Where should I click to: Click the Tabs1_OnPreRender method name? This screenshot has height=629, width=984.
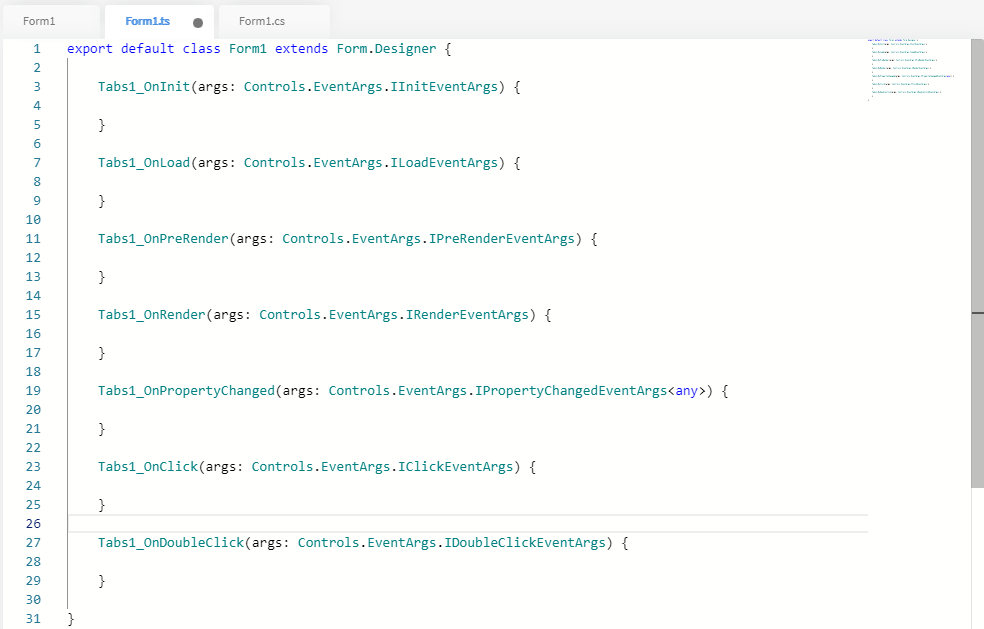[163, 239]
